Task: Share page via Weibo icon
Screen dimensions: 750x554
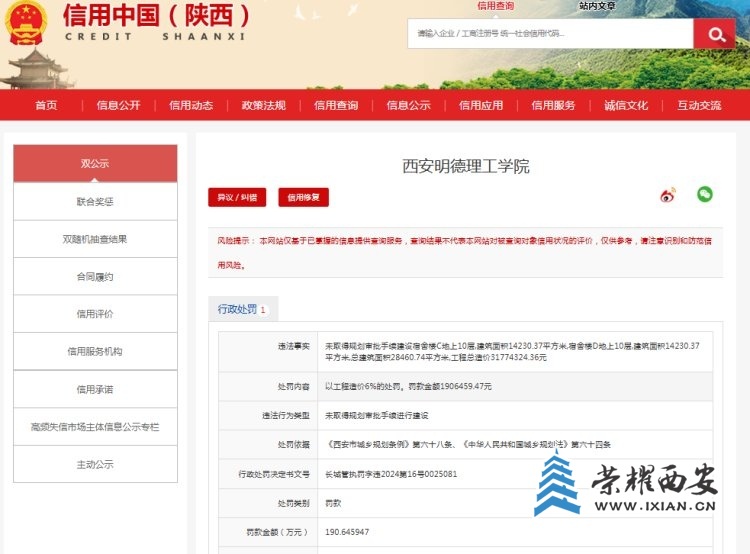Action: [x=668, y=195]
